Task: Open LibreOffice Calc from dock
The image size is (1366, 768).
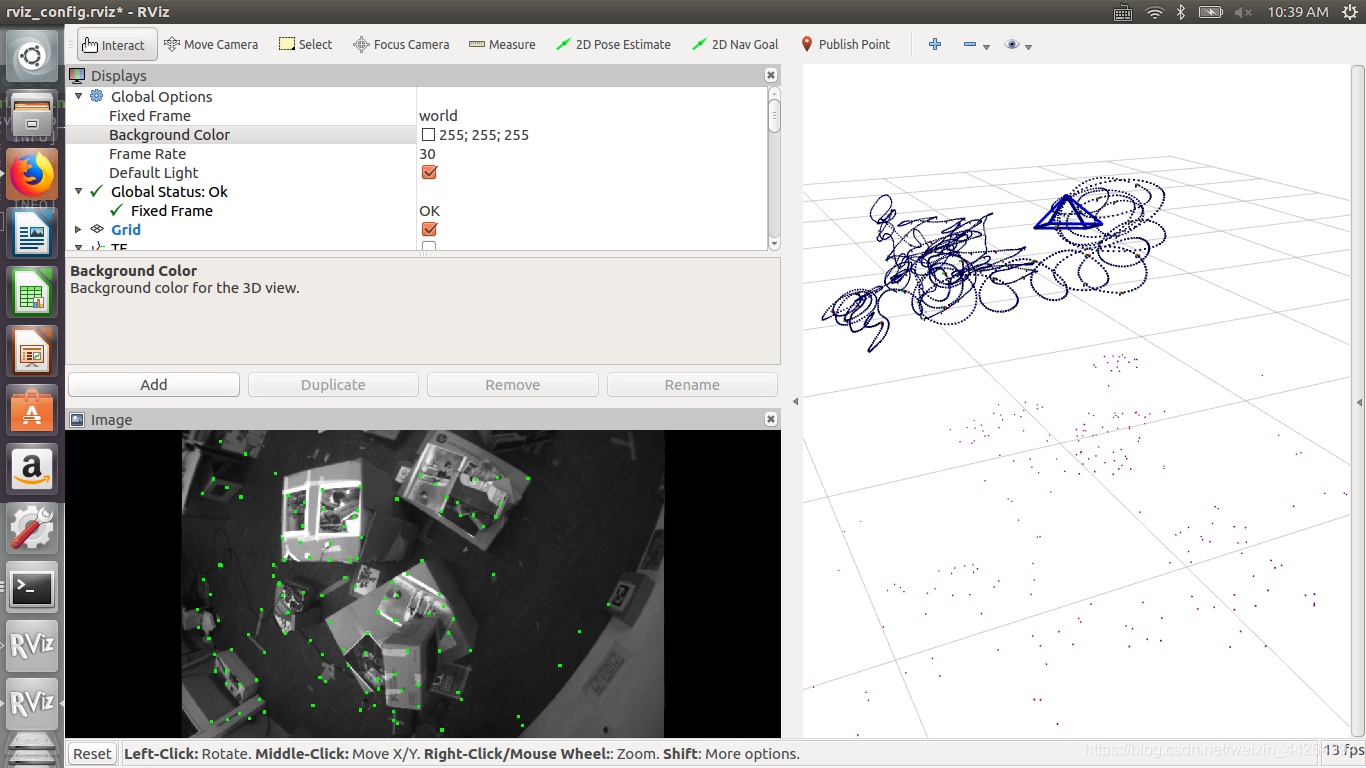Action: [x=32, y=292]
